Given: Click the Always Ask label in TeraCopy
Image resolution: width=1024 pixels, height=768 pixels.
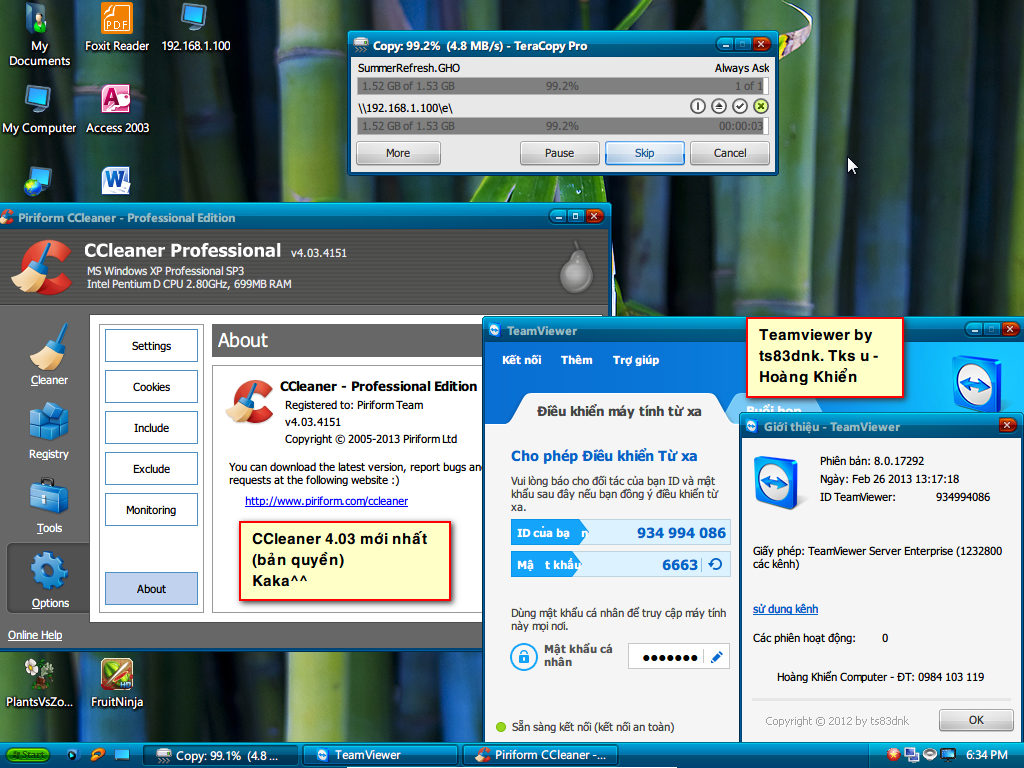Looking at the screenshot, I should (742, 68).
